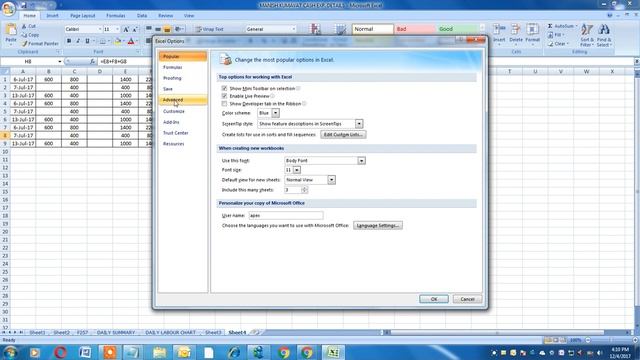Open the Font size dropdown in the dialog
The height and width of the screenshot is (360, 640).
click(x=297, y=170)
